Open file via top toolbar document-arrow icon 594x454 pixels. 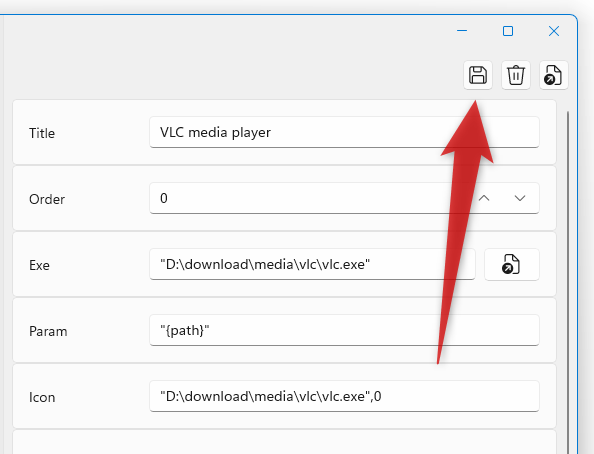coord(553,75)
